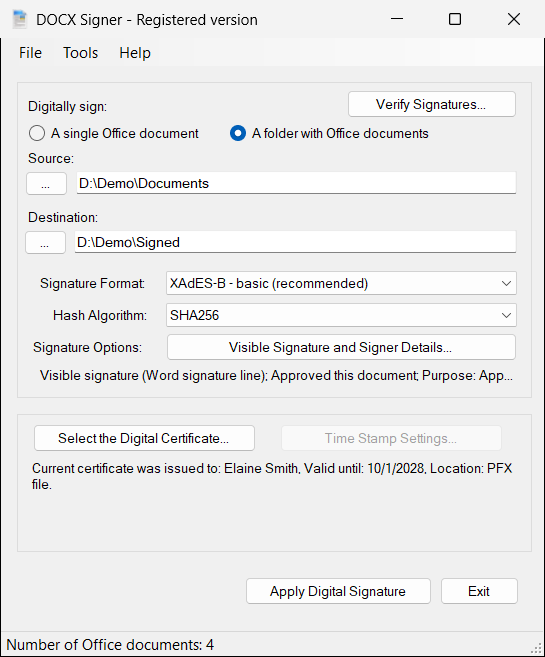Open the Help menu
Viewport: 545px width, 657px height.
(x=135, y=53)
